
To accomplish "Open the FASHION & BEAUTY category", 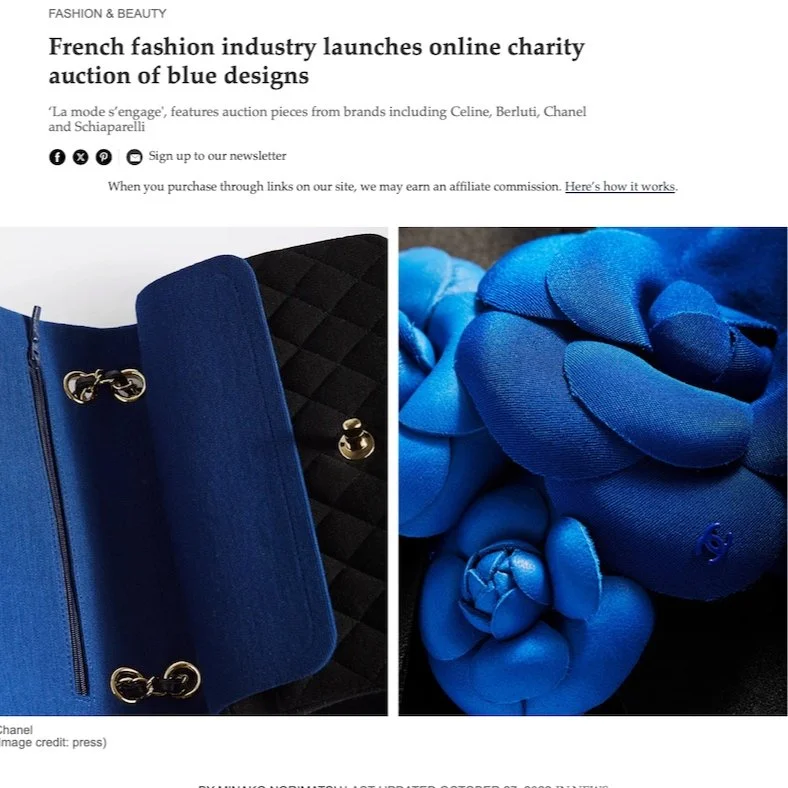I will coord(107,14).
